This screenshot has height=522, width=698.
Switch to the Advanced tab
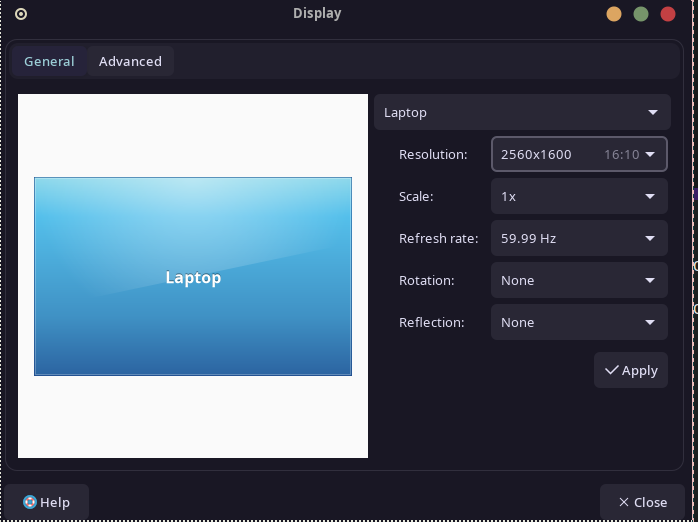tap(130, 61)
